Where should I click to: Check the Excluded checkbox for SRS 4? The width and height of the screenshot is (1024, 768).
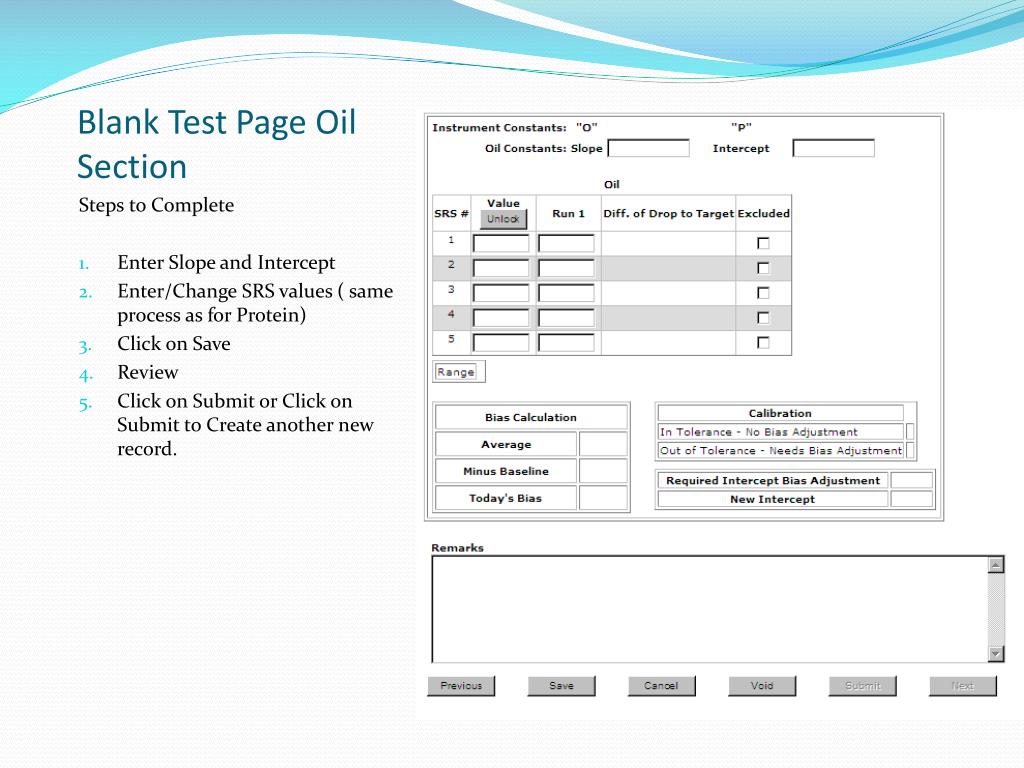click(763, 317)
